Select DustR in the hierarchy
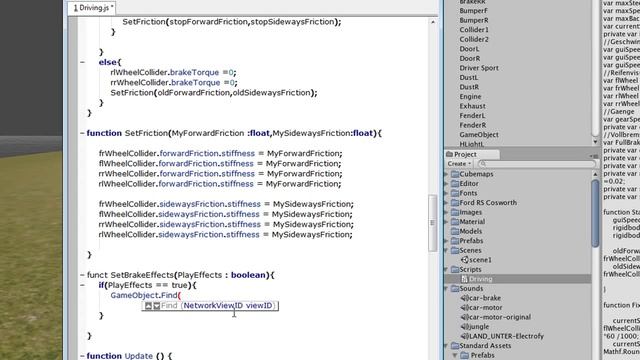This screenshot has height=360, width=640. pos(469,87)
